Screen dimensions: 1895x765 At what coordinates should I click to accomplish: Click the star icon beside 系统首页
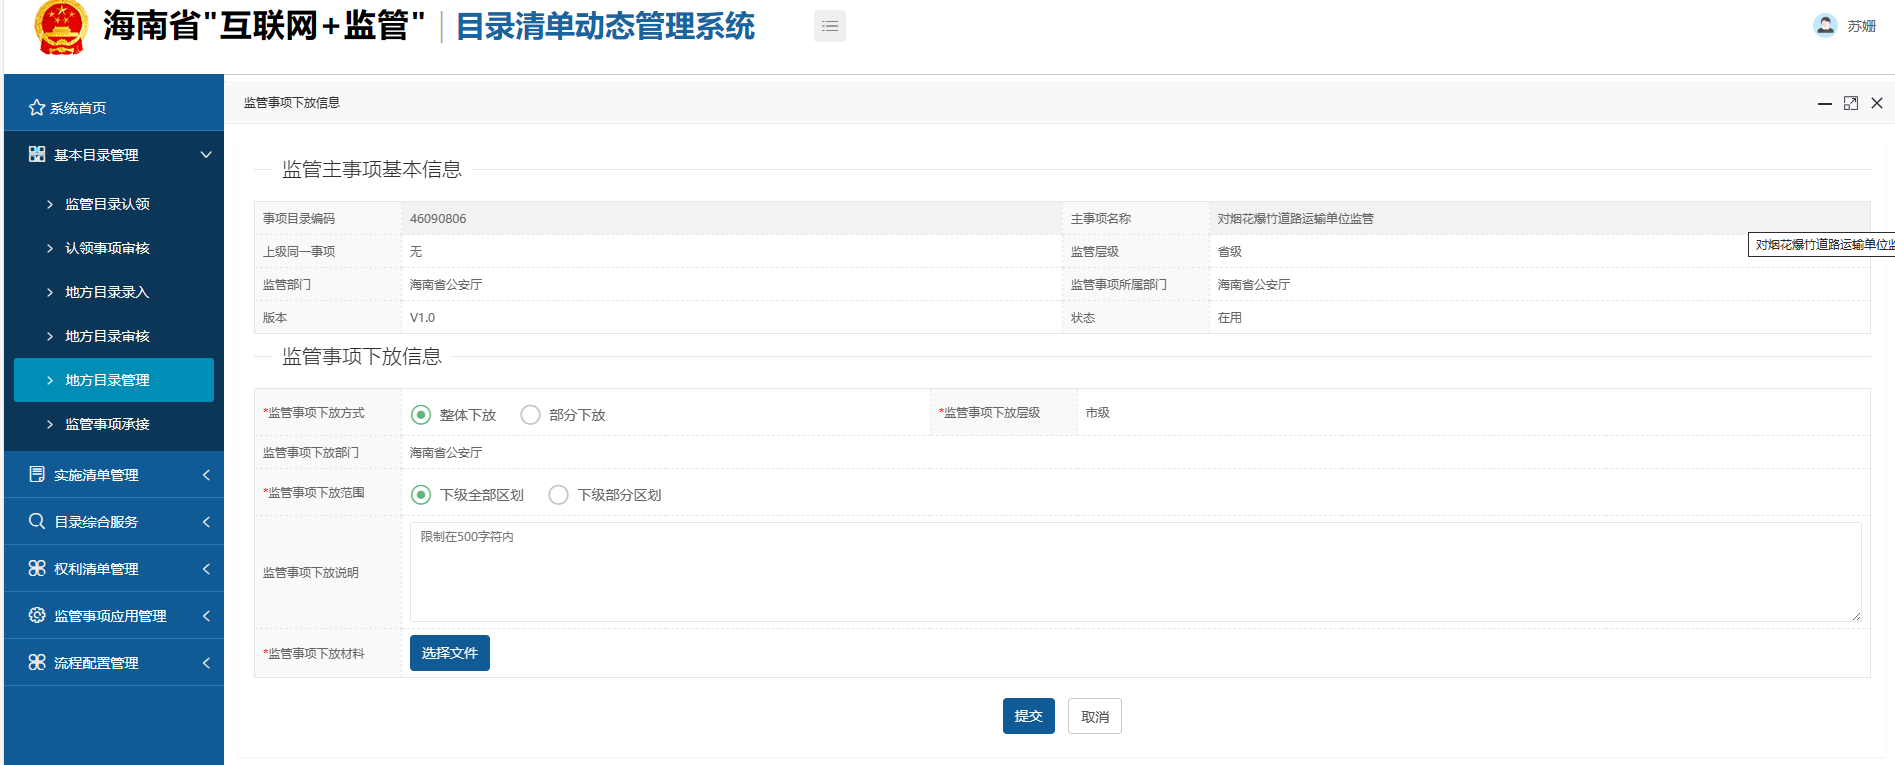coord(37,107)
